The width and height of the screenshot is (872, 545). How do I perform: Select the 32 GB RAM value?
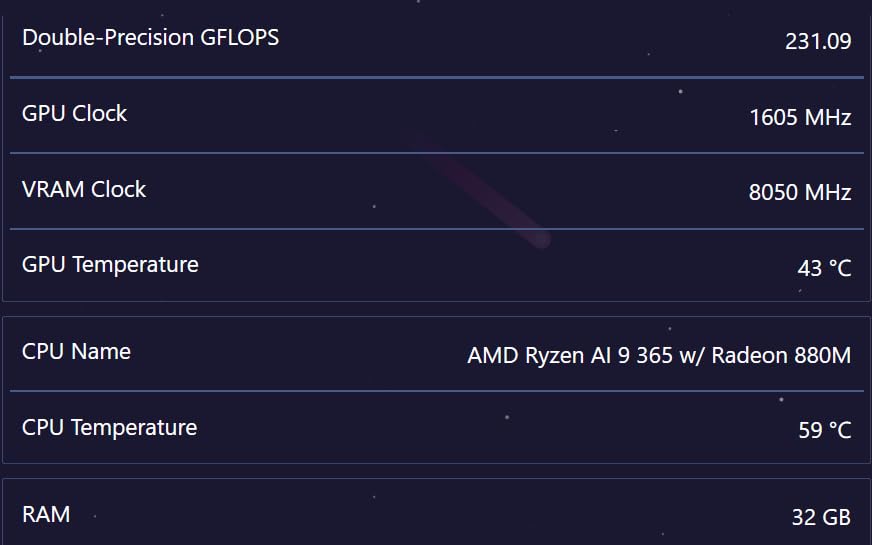pyautogui.click(x=821, y=517)
